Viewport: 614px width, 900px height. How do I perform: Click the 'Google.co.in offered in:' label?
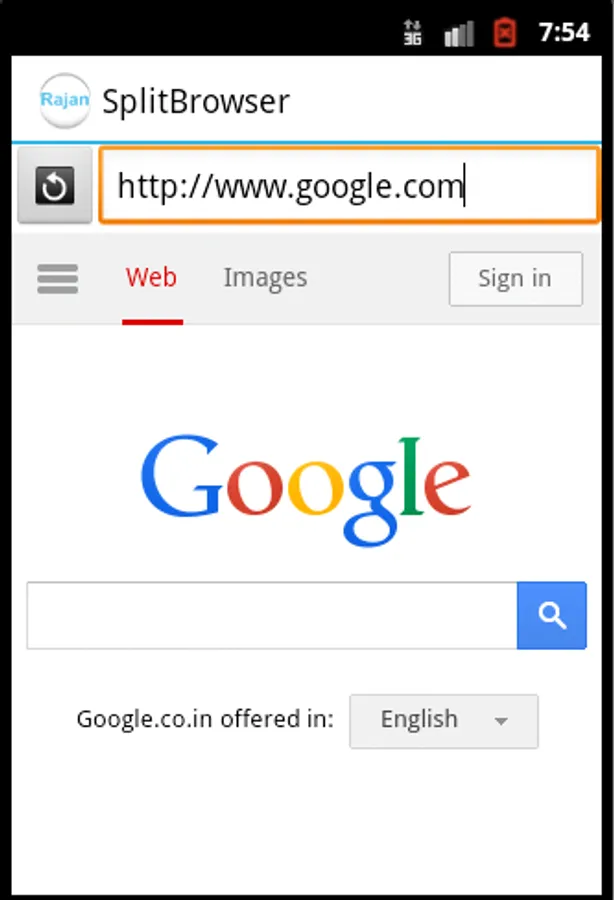tap(205, 719)
